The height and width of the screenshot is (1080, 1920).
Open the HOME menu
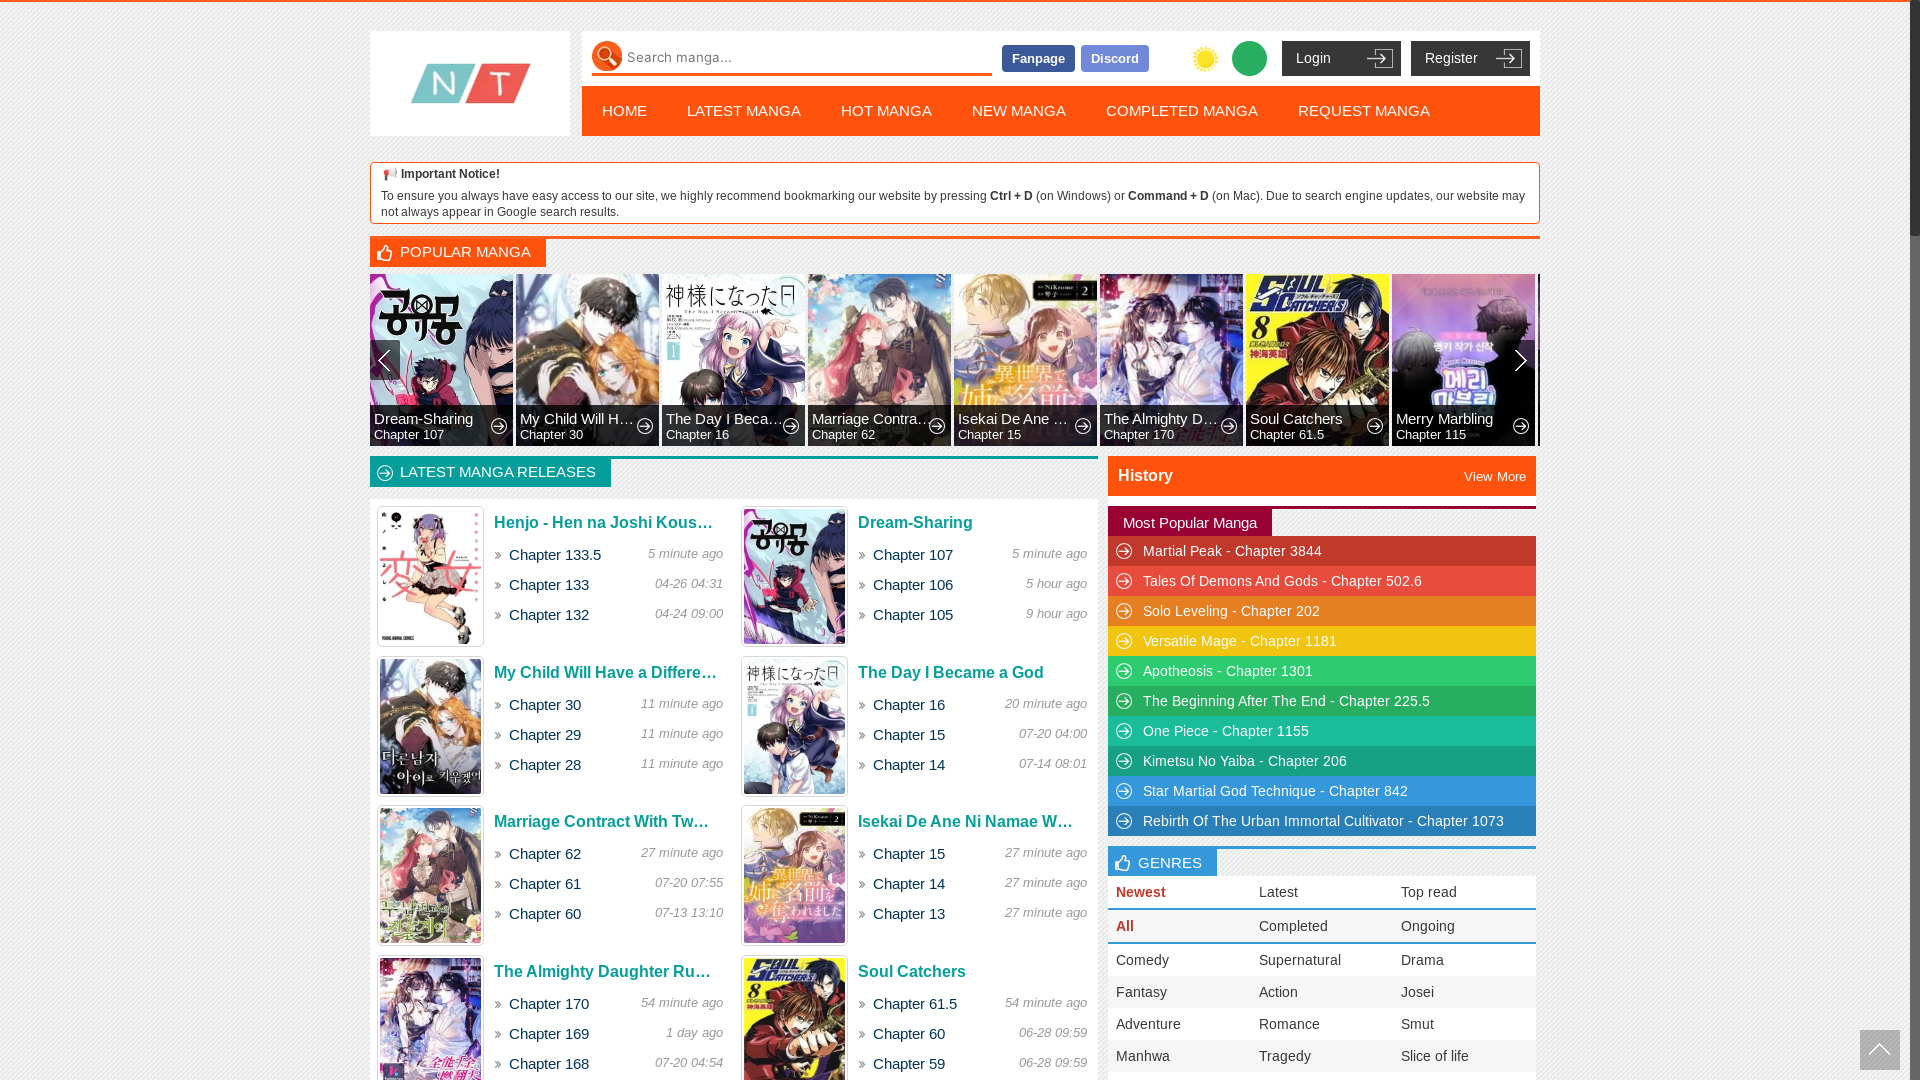pyautogui.click(x=624, y=111)
